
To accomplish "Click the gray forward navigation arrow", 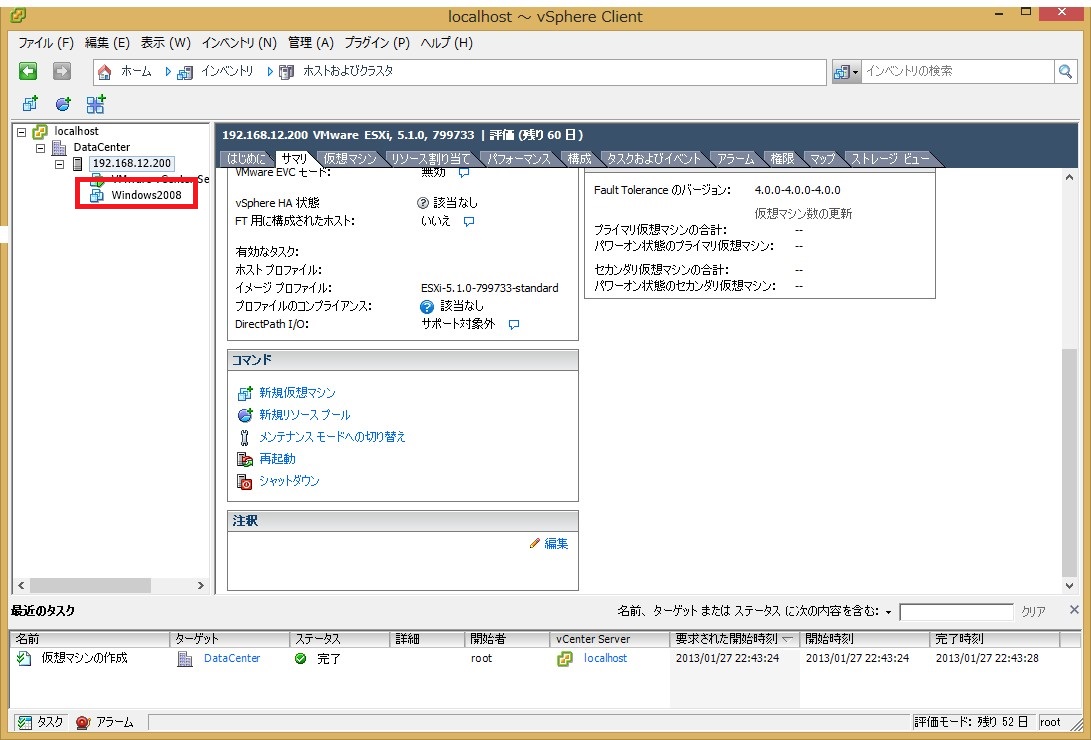I will point(62,71).
